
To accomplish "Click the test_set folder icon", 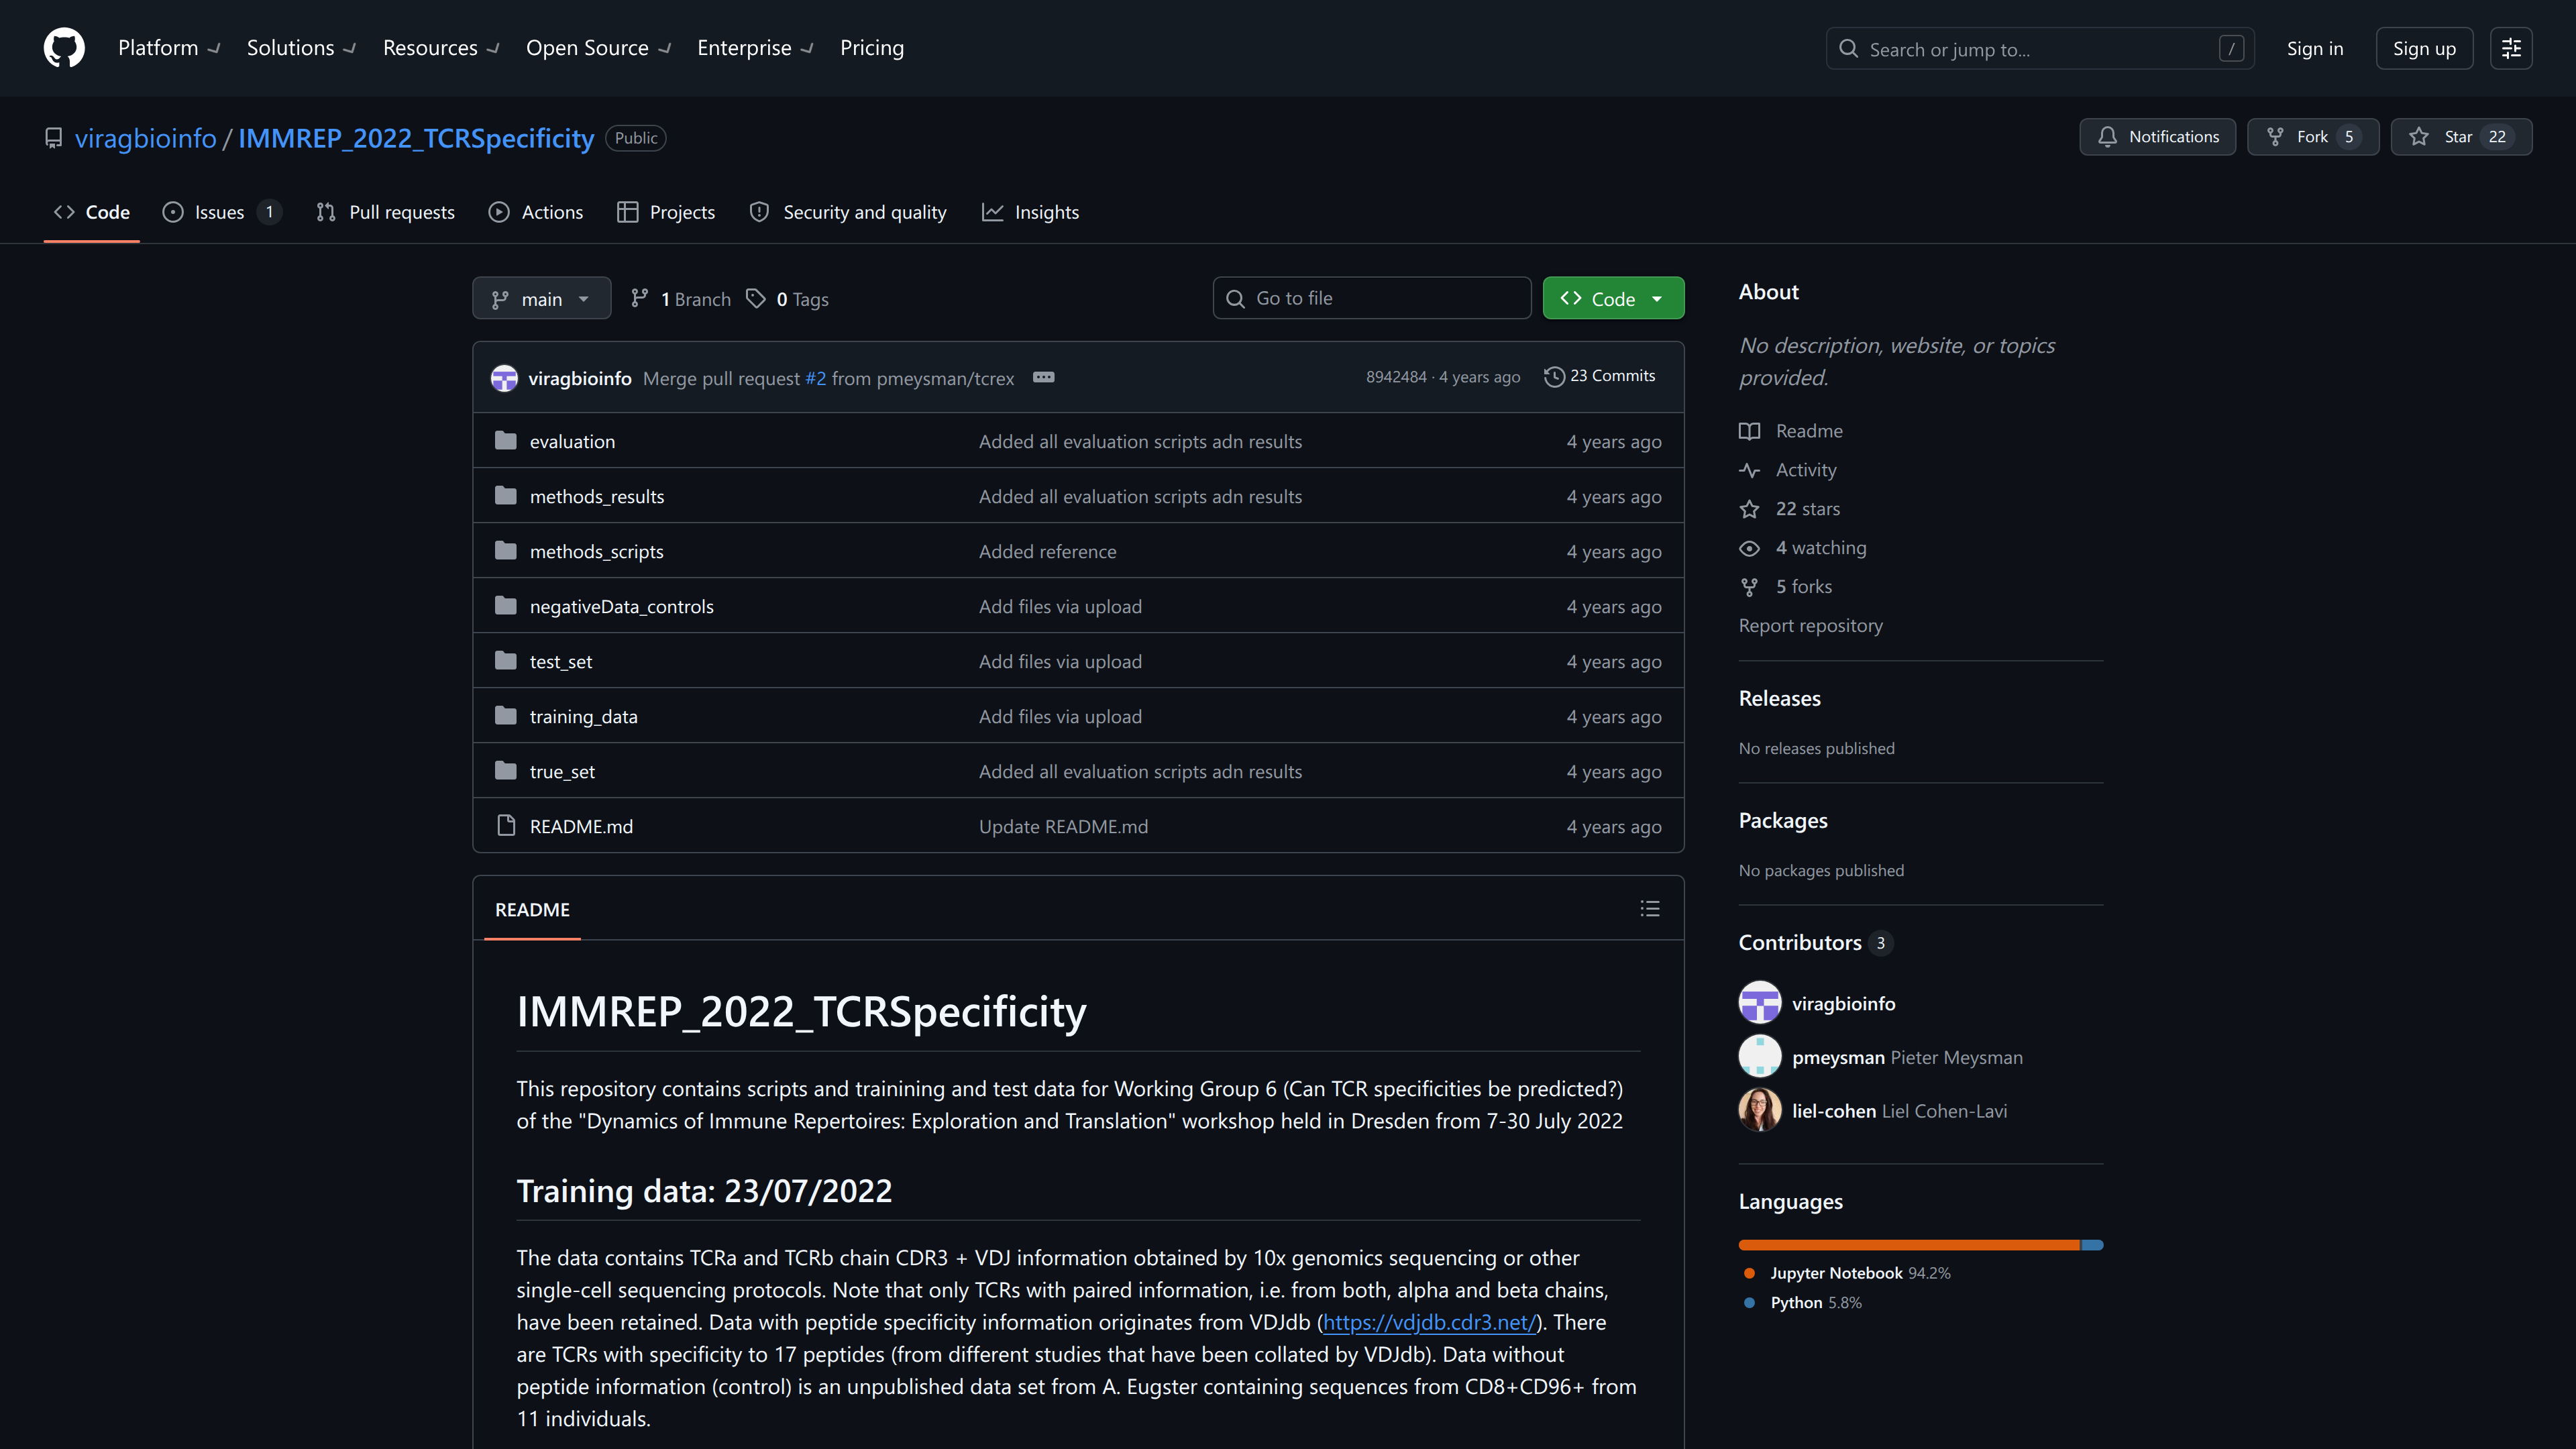I will [506, 661].
